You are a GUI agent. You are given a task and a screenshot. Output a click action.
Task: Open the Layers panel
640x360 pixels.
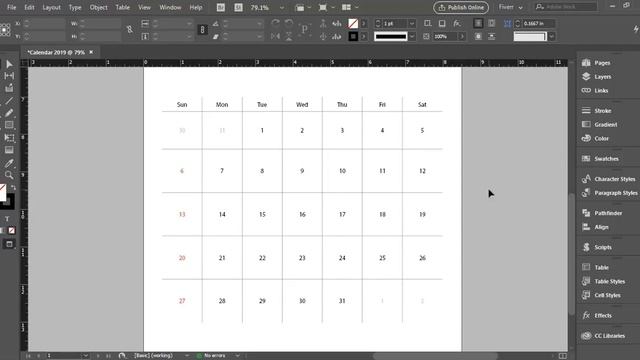(602, 77)
